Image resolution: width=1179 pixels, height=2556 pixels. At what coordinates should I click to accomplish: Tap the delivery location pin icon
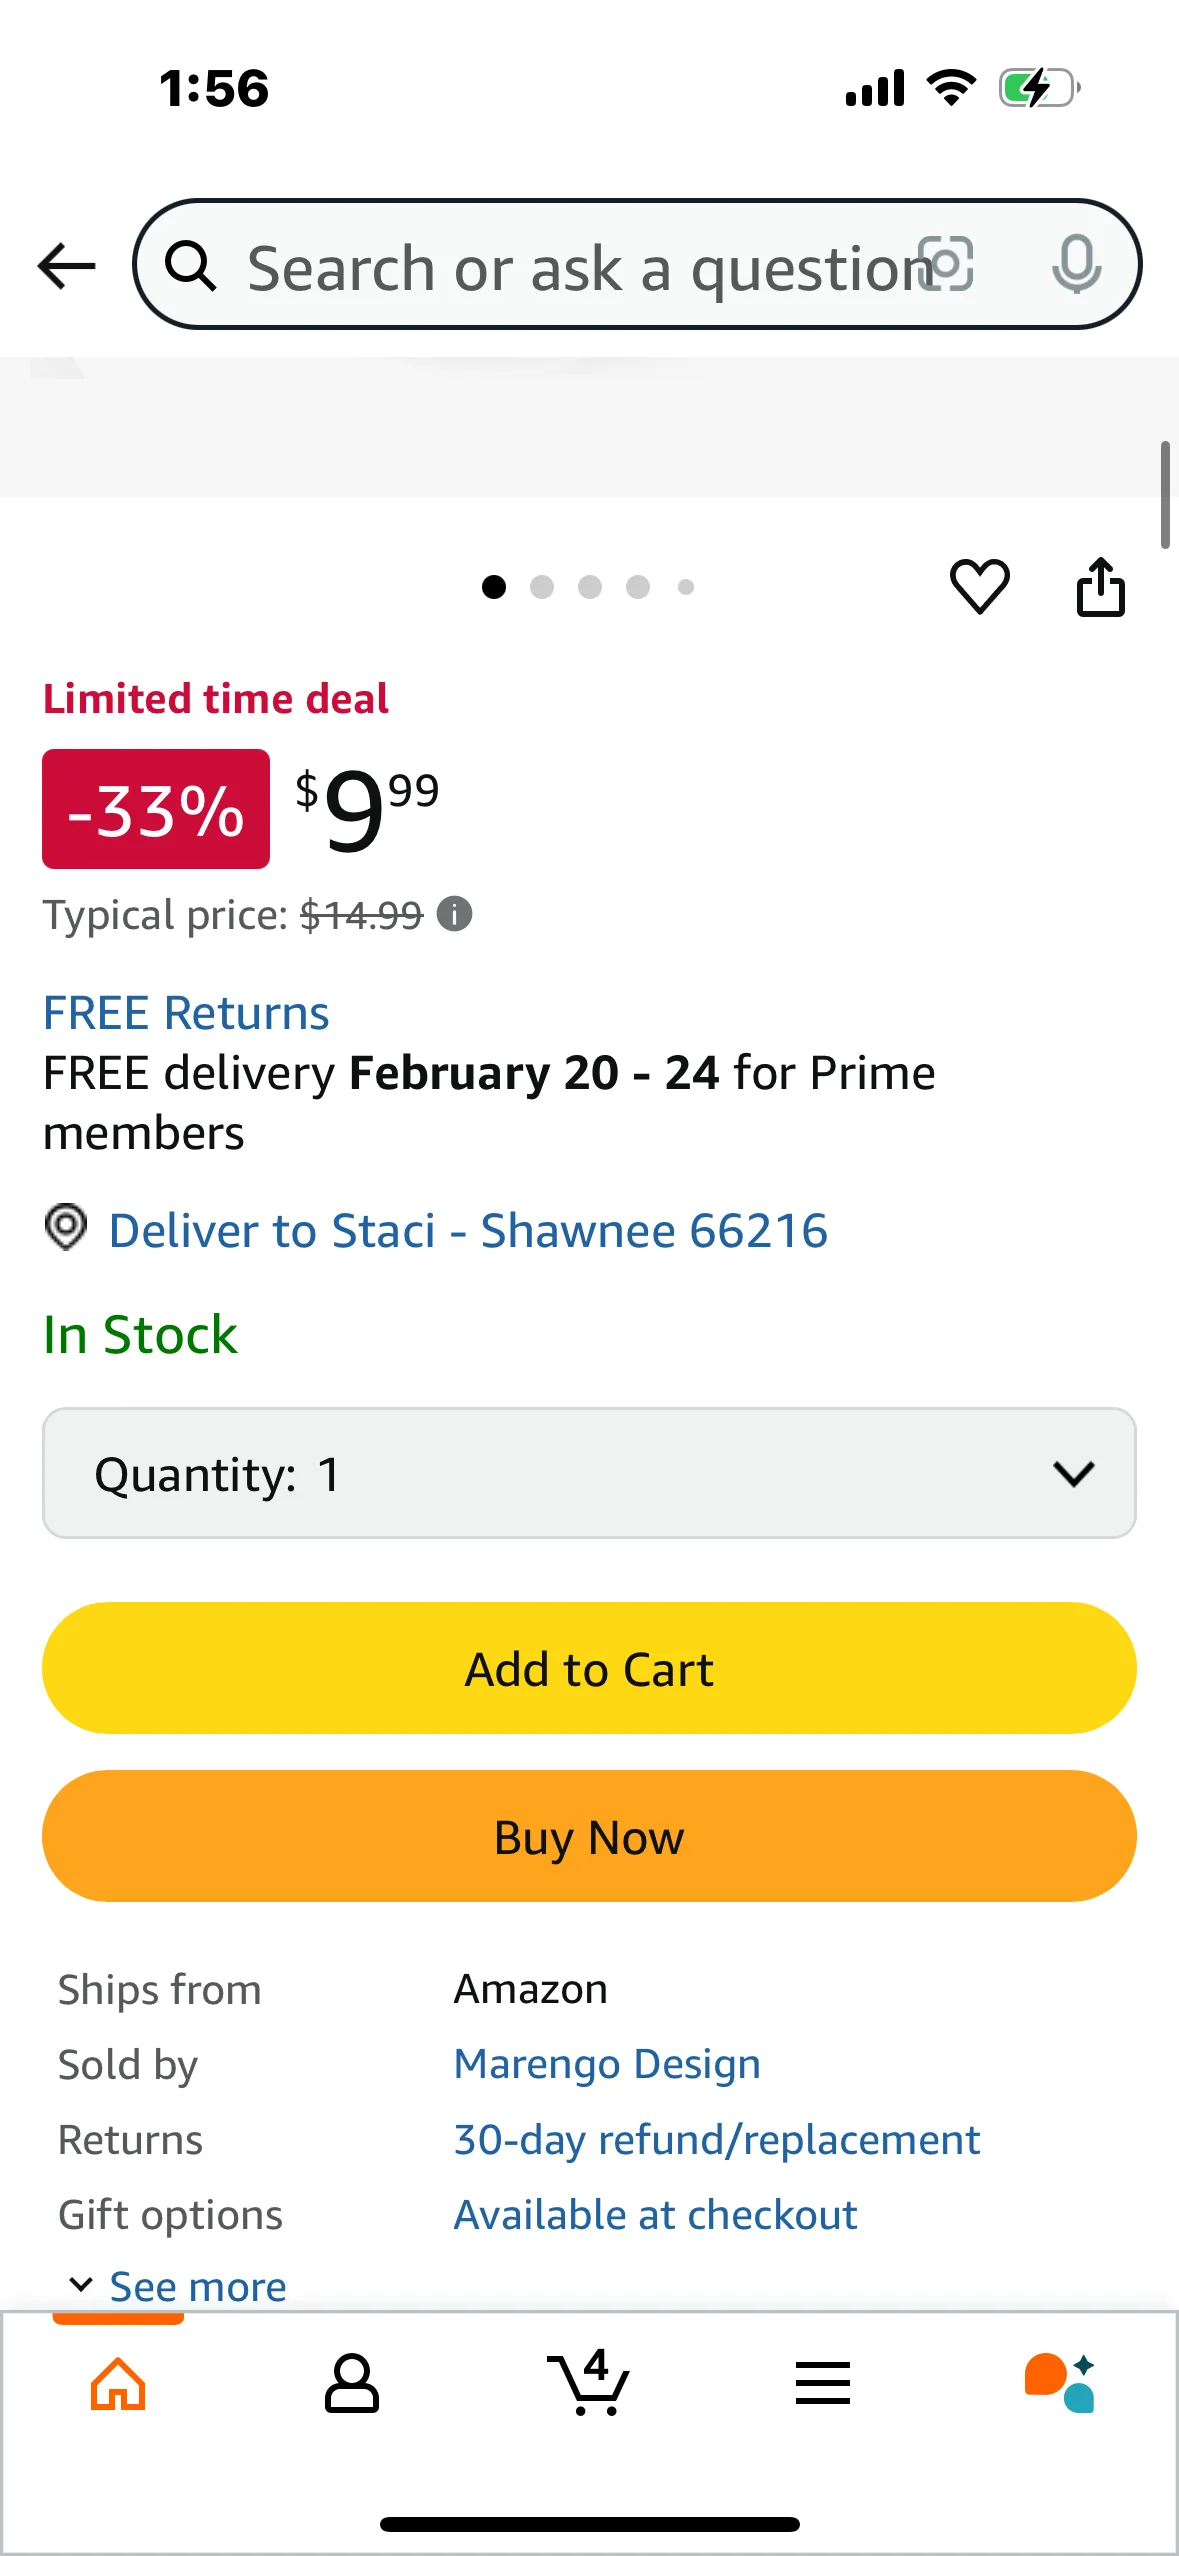tap(66, 1227)
